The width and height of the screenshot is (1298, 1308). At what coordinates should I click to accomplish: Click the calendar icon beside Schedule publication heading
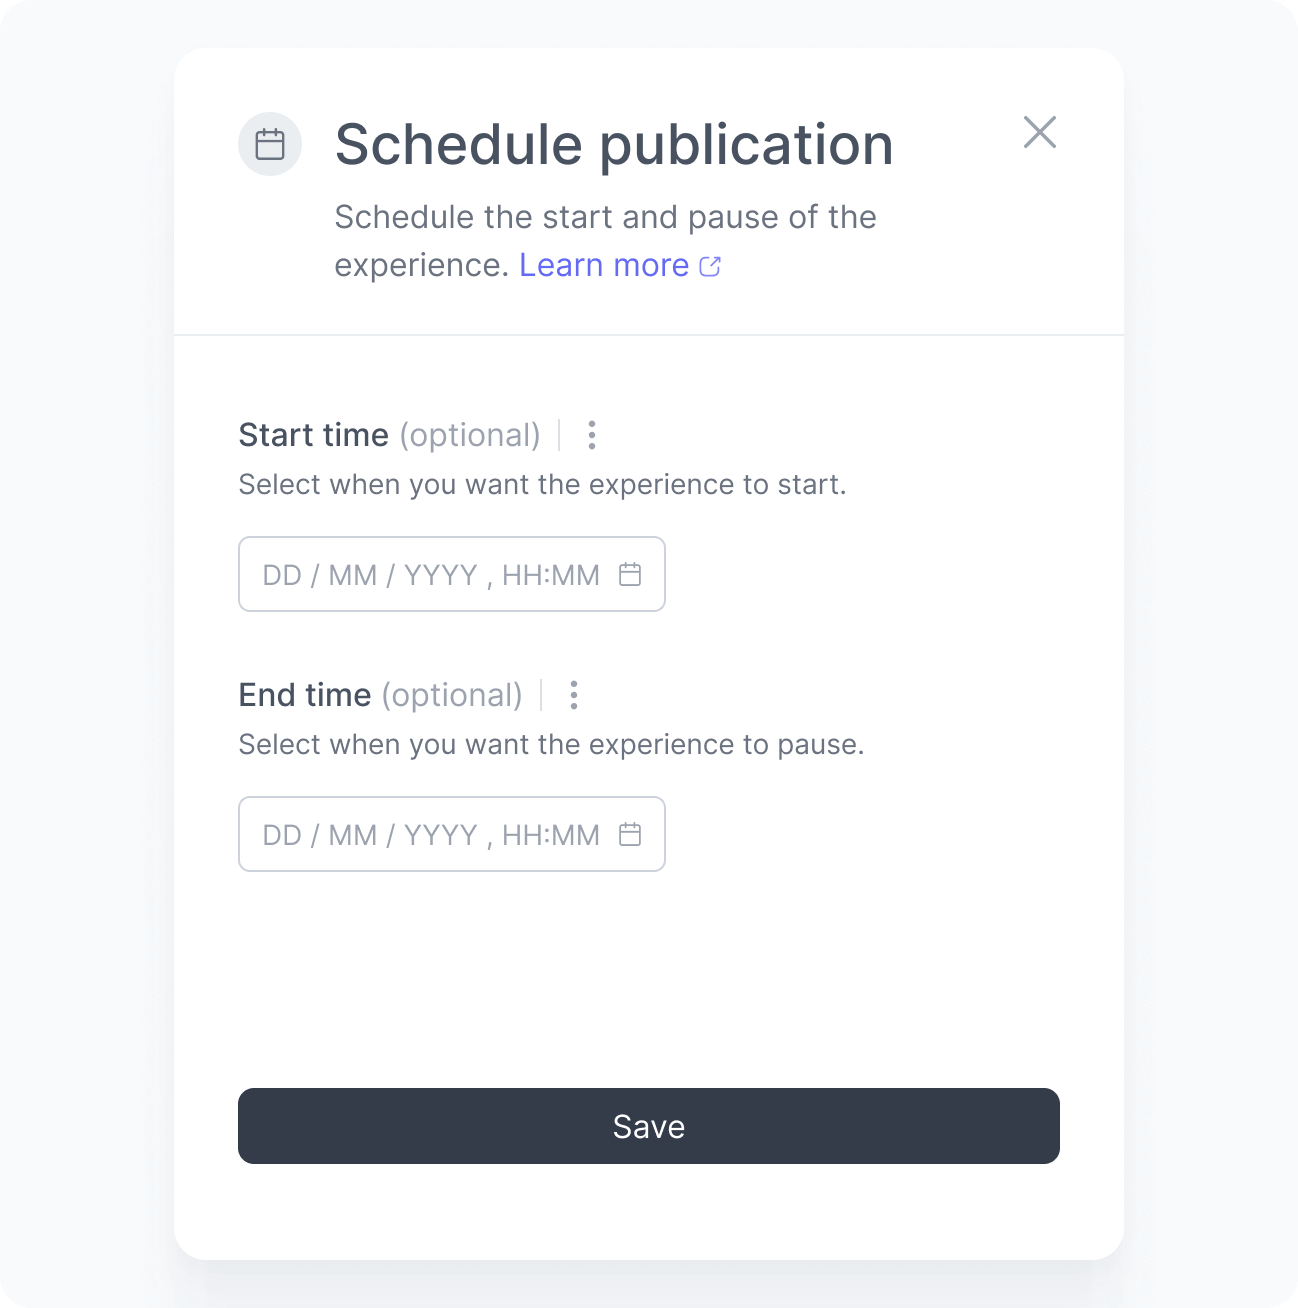[269, 144]
